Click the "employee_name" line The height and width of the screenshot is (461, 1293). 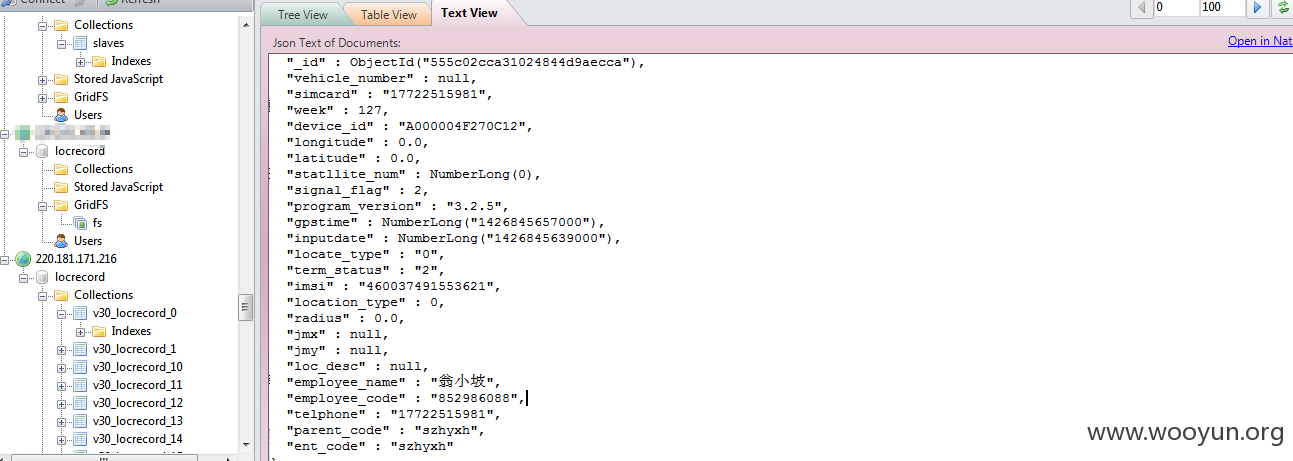tap(392, 382)
